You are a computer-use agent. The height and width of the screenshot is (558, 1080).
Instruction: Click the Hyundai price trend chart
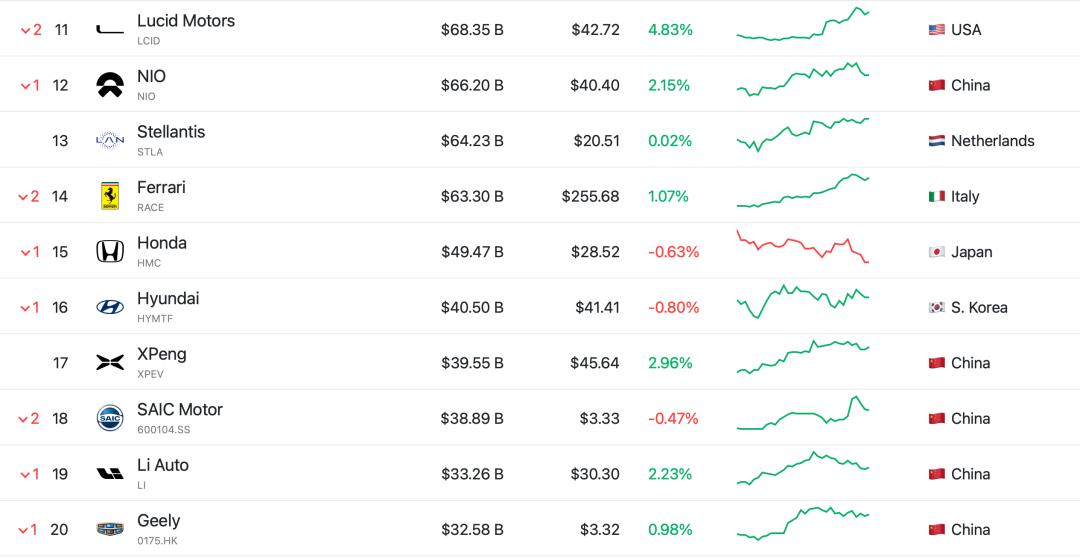803,302
